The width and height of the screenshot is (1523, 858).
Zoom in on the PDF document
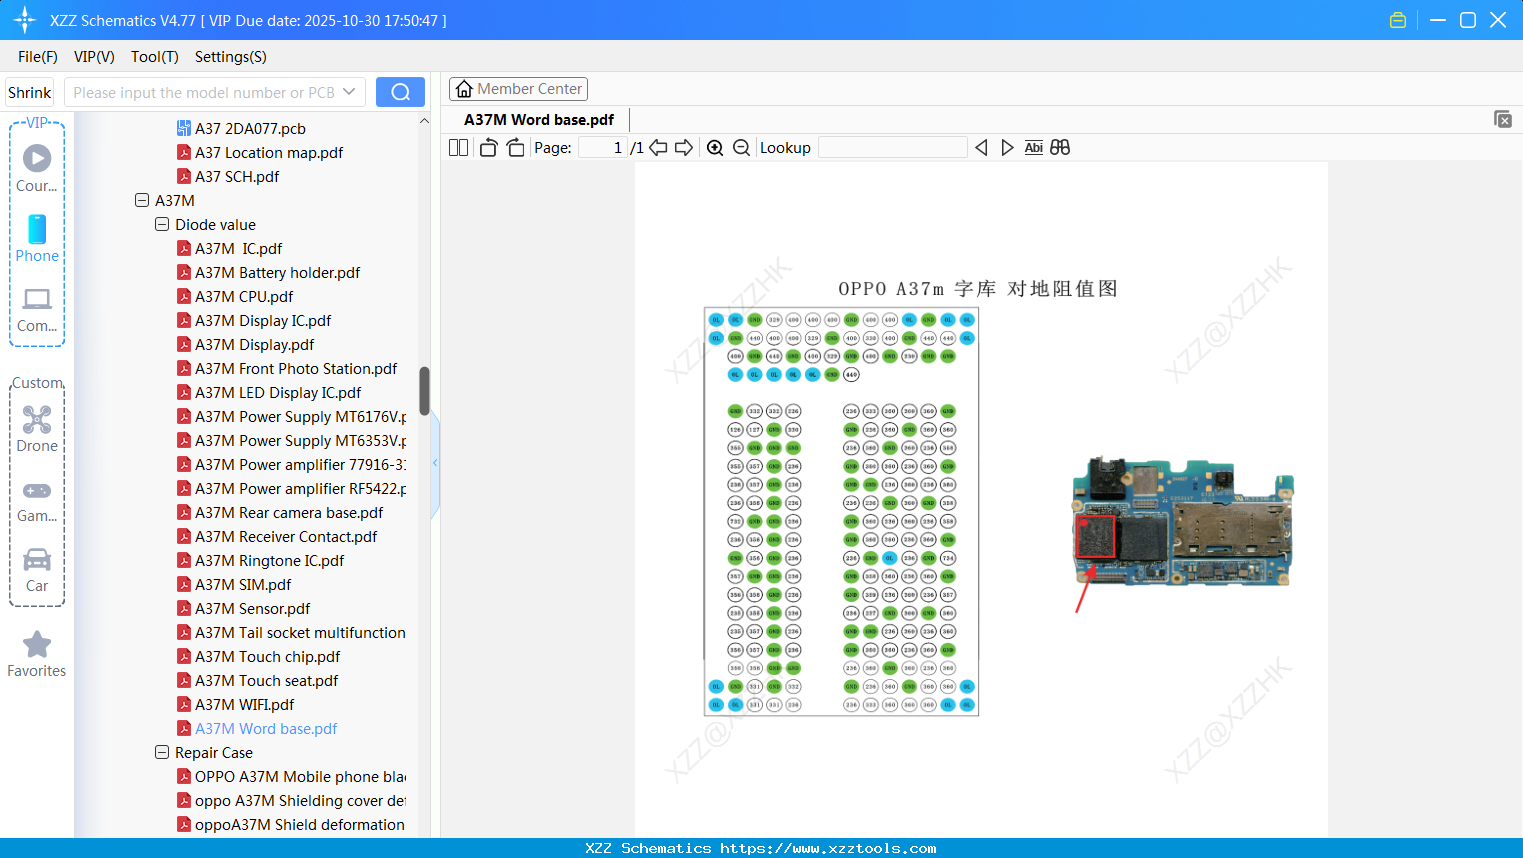pos(715,147)
